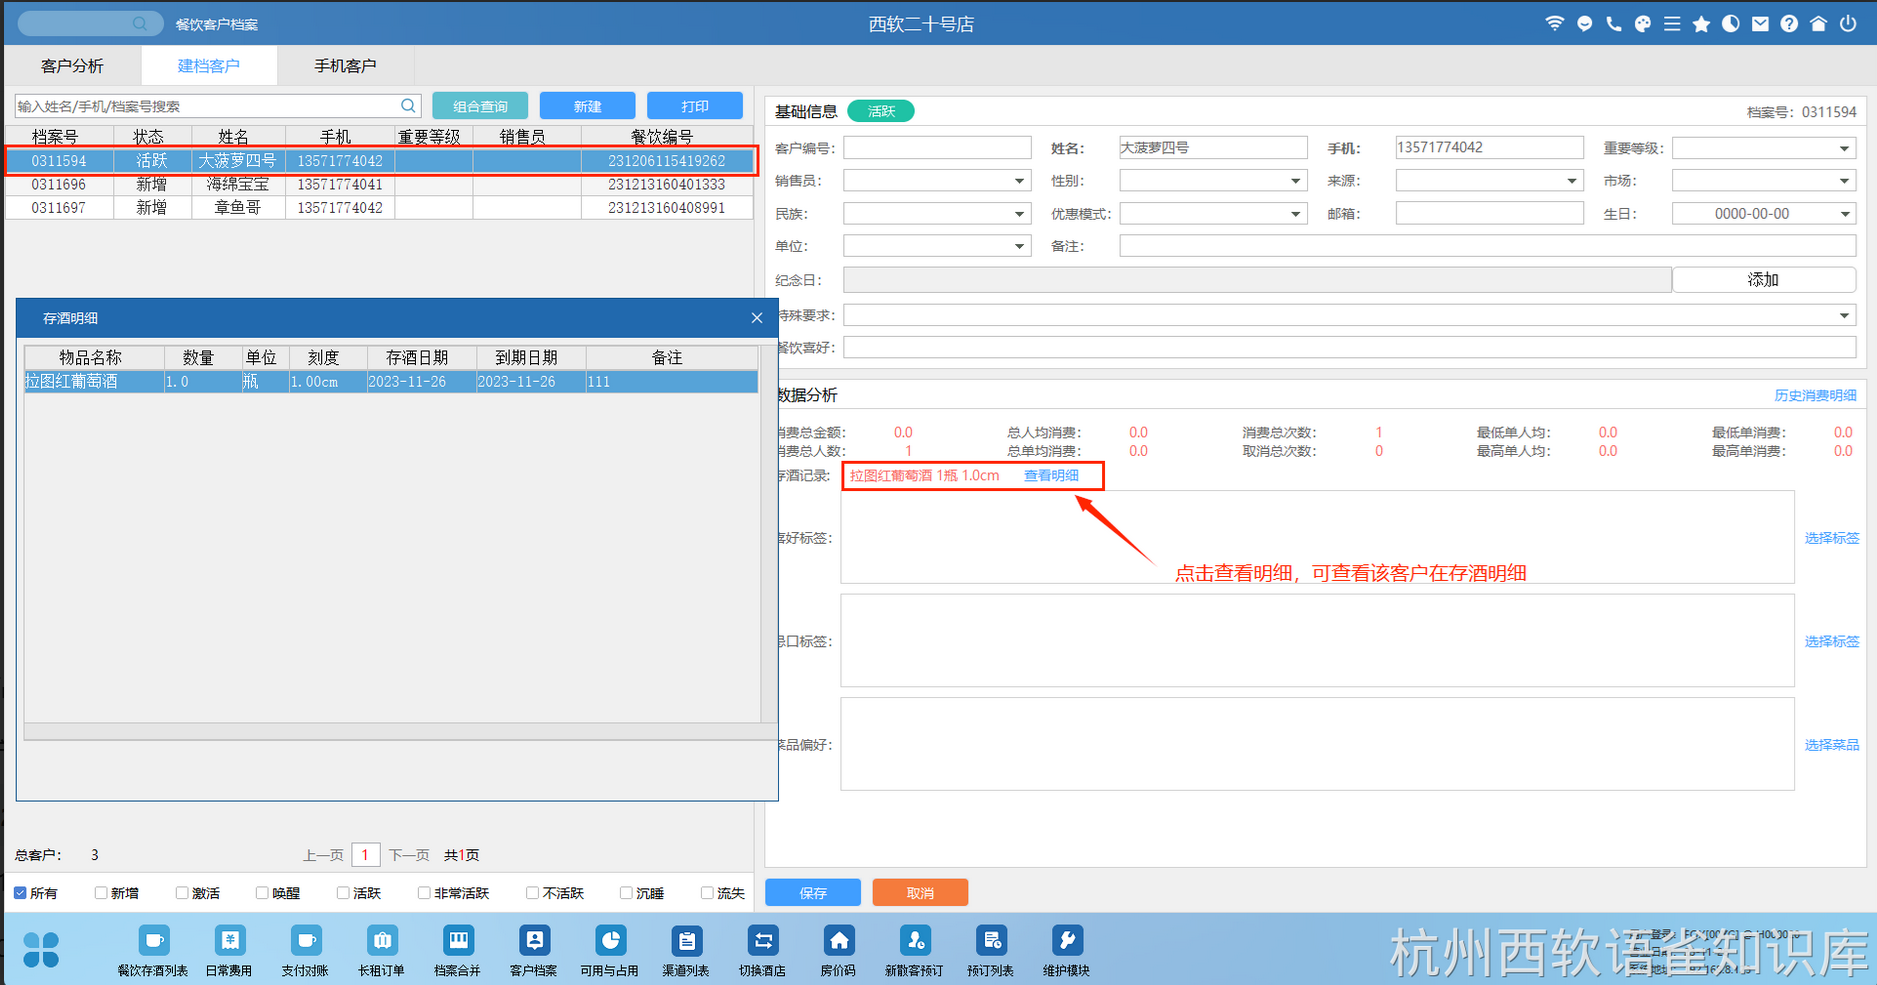The width and height of the screenshot is (1877, 985).
Task: Toggle the 唤醒 filter checkbox
Action: pos(262,893)
